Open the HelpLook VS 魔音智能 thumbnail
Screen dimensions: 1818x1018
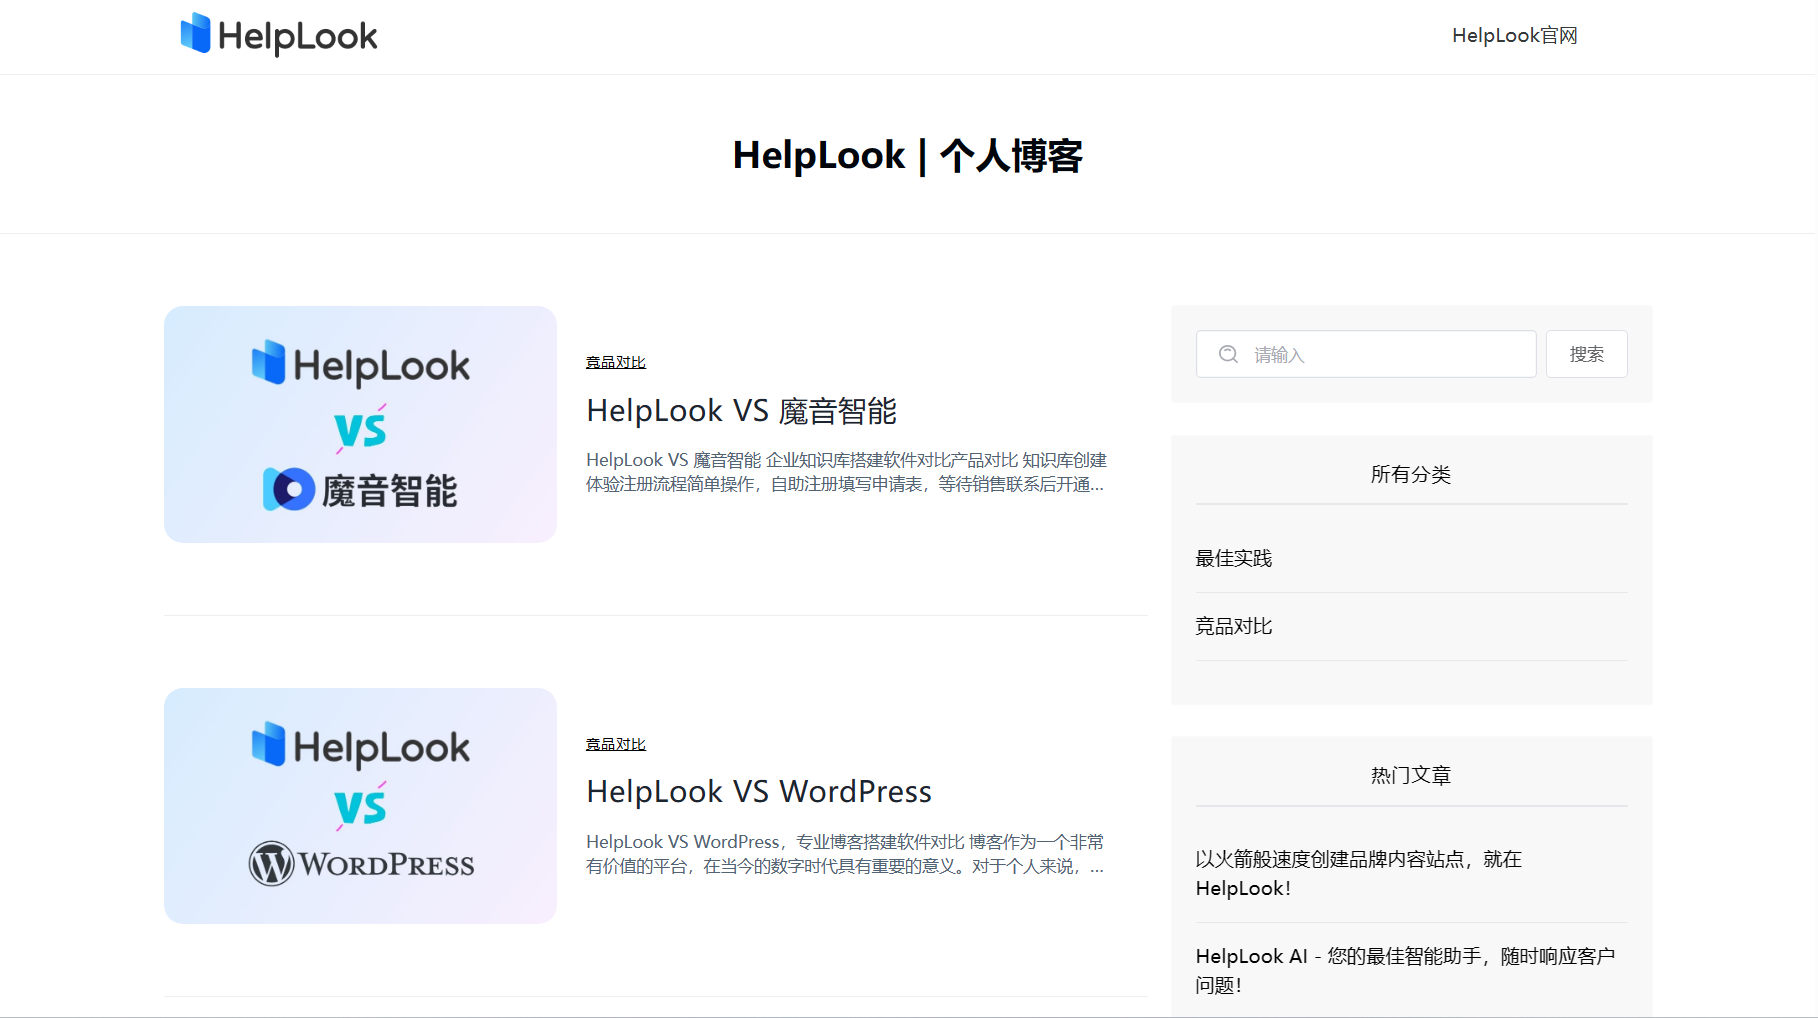pos(360,424)
